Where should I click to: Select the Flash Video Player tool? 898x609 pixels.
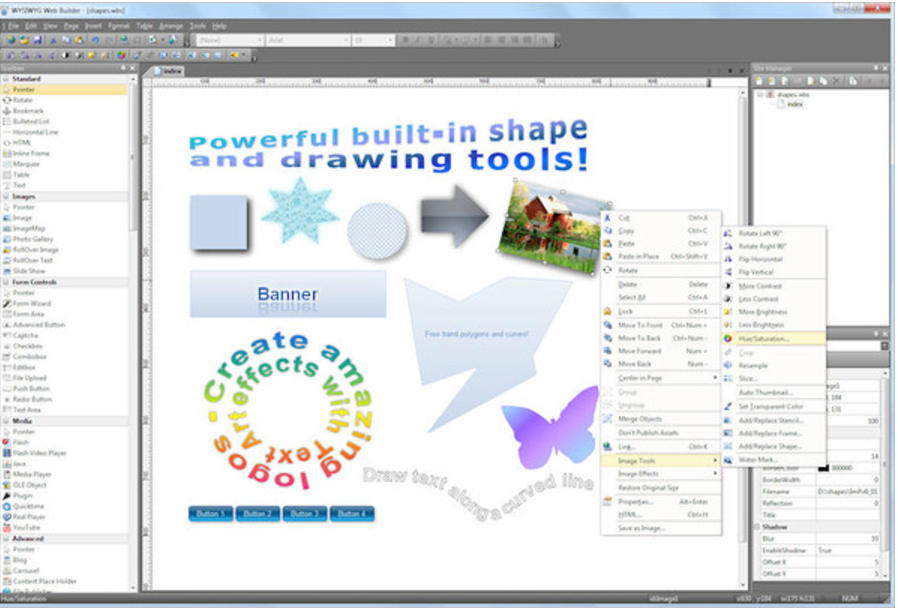click(40, 453)
